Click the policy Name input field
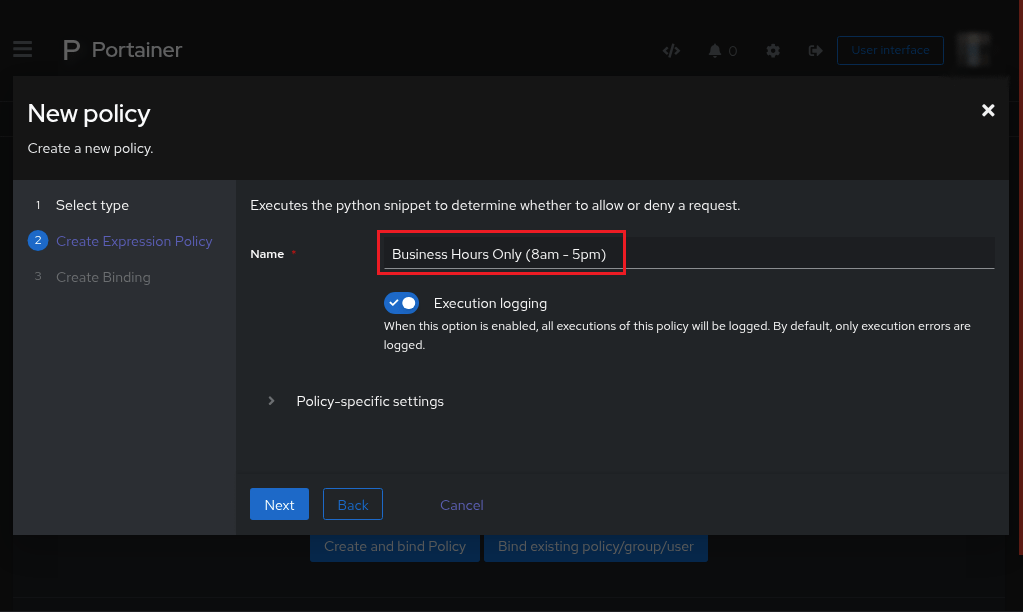 [x=685, y=254]
